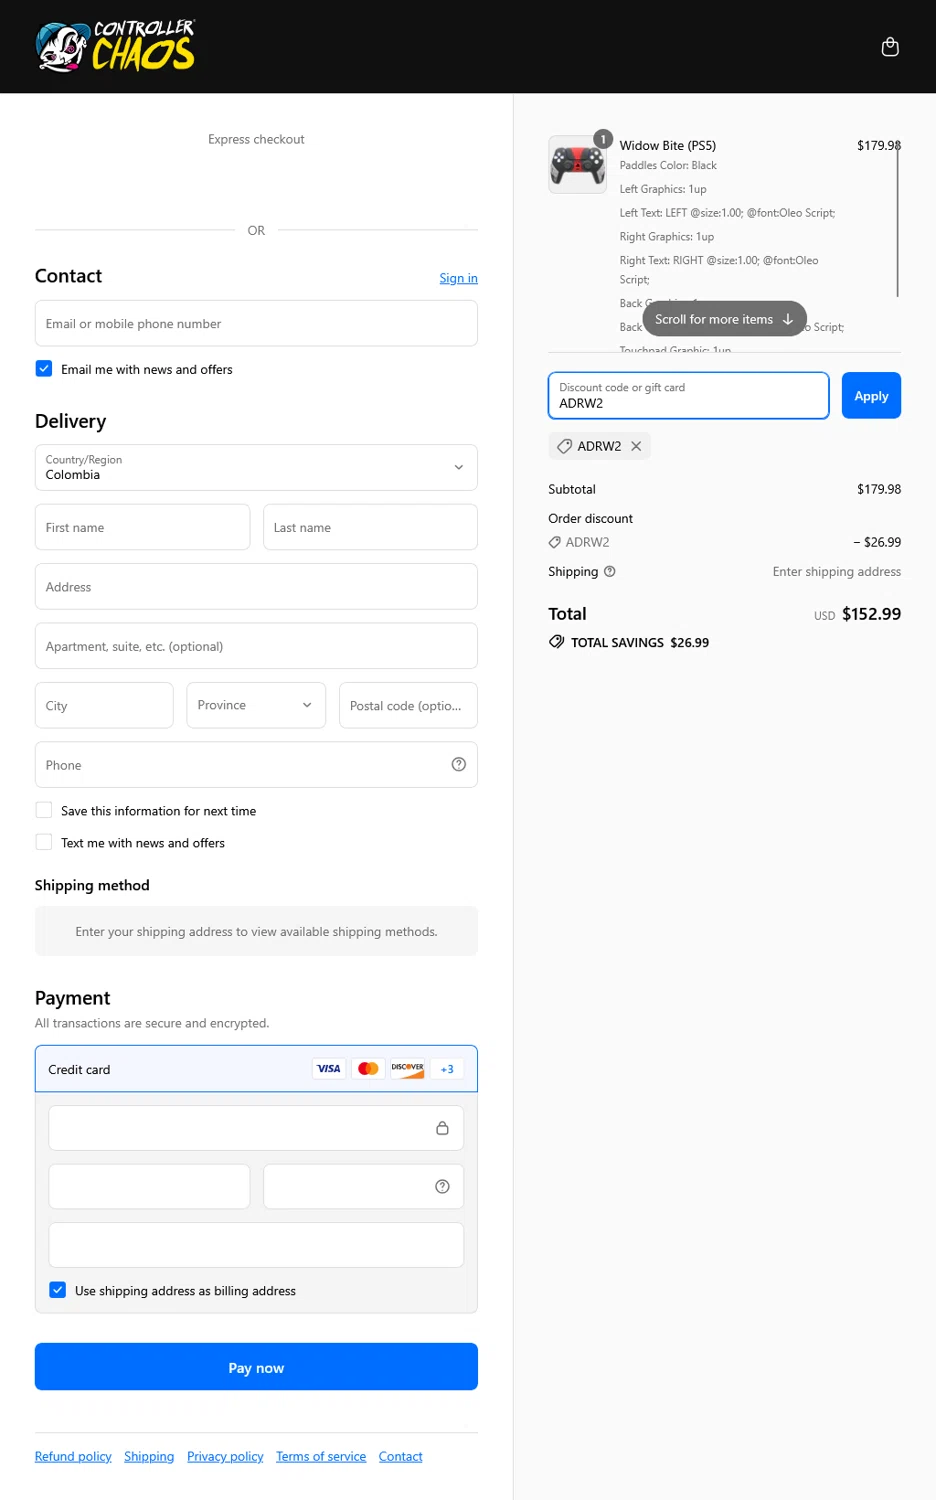Focus the card number field
936x1500 pixels.
pos(256,1128)
